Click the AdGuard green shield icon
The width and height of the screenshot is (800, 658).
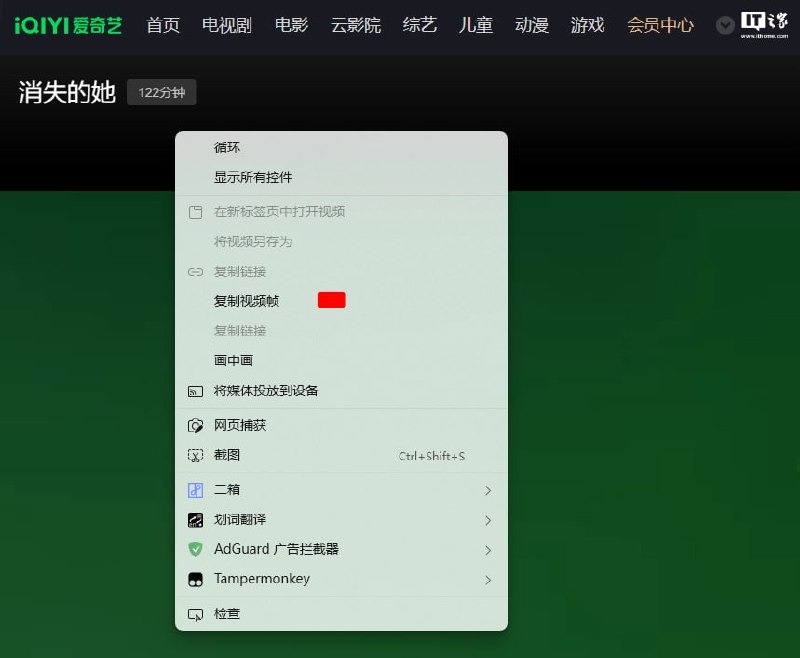pyautogui.click(x=196, y=550)
